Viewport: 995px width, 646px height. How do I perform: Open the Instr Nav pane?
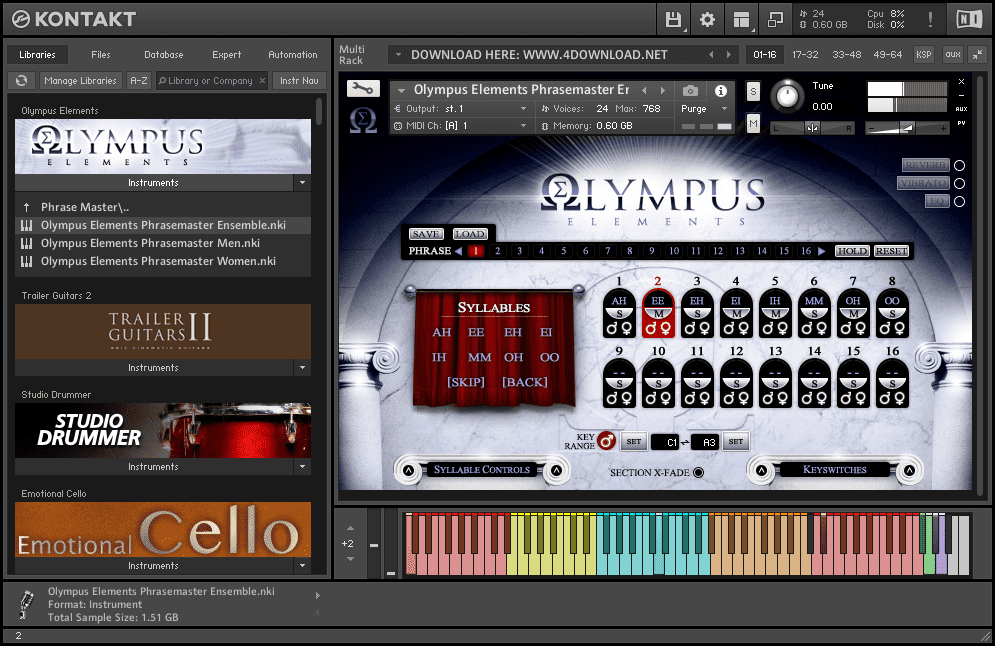coord(300,81)
